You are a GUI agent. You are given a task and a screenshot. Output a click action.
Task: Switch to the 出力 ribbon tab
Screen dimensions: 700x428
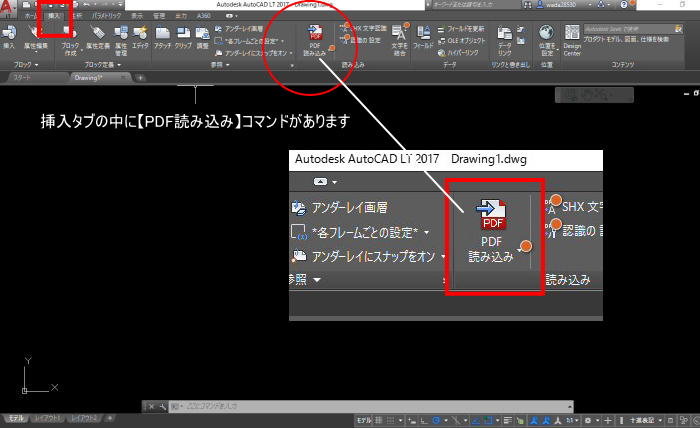click(x=181, y=16)
